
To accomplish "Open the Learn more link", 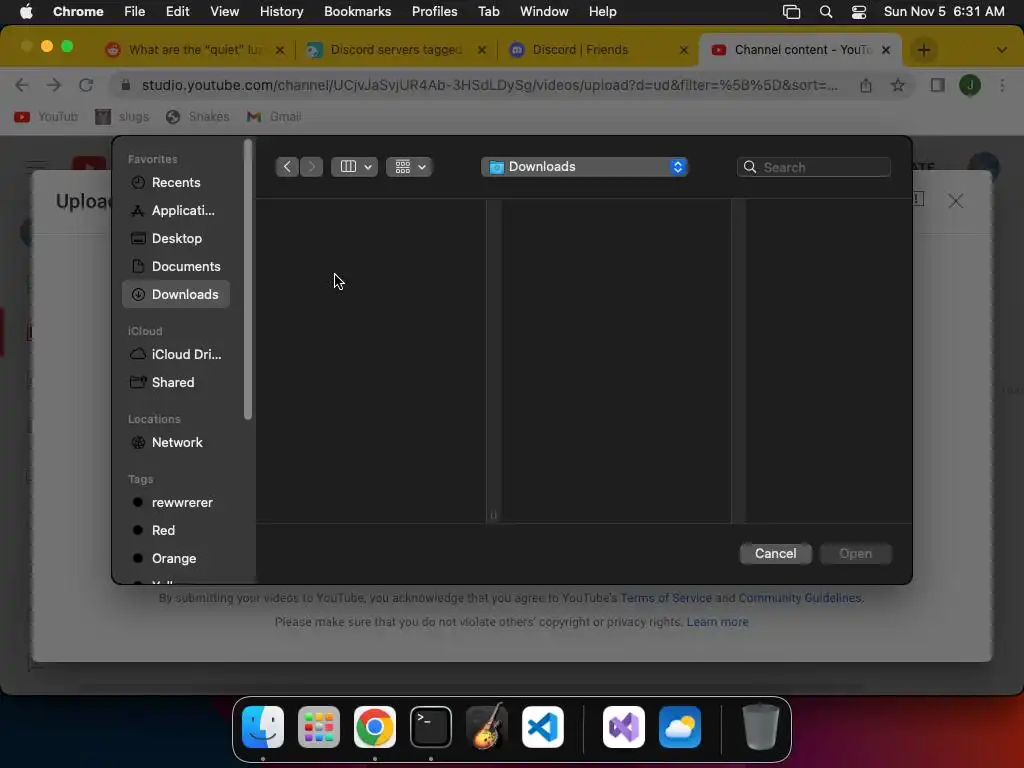I will (717, 622).
